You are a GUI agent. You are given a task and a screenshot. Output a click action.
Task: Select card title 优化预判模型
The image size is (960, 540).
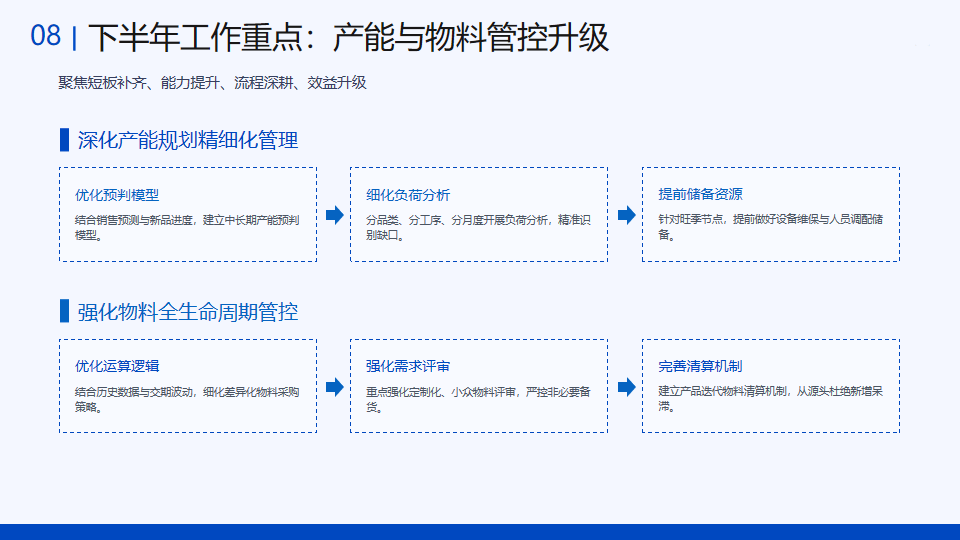click(117, 195)
